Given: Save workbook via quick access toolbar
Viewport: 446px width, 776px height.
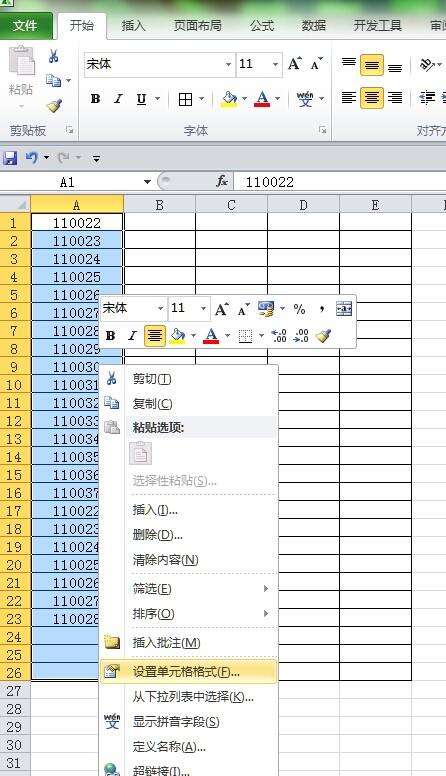Looking at the screenshot, I should click(10, 158).
